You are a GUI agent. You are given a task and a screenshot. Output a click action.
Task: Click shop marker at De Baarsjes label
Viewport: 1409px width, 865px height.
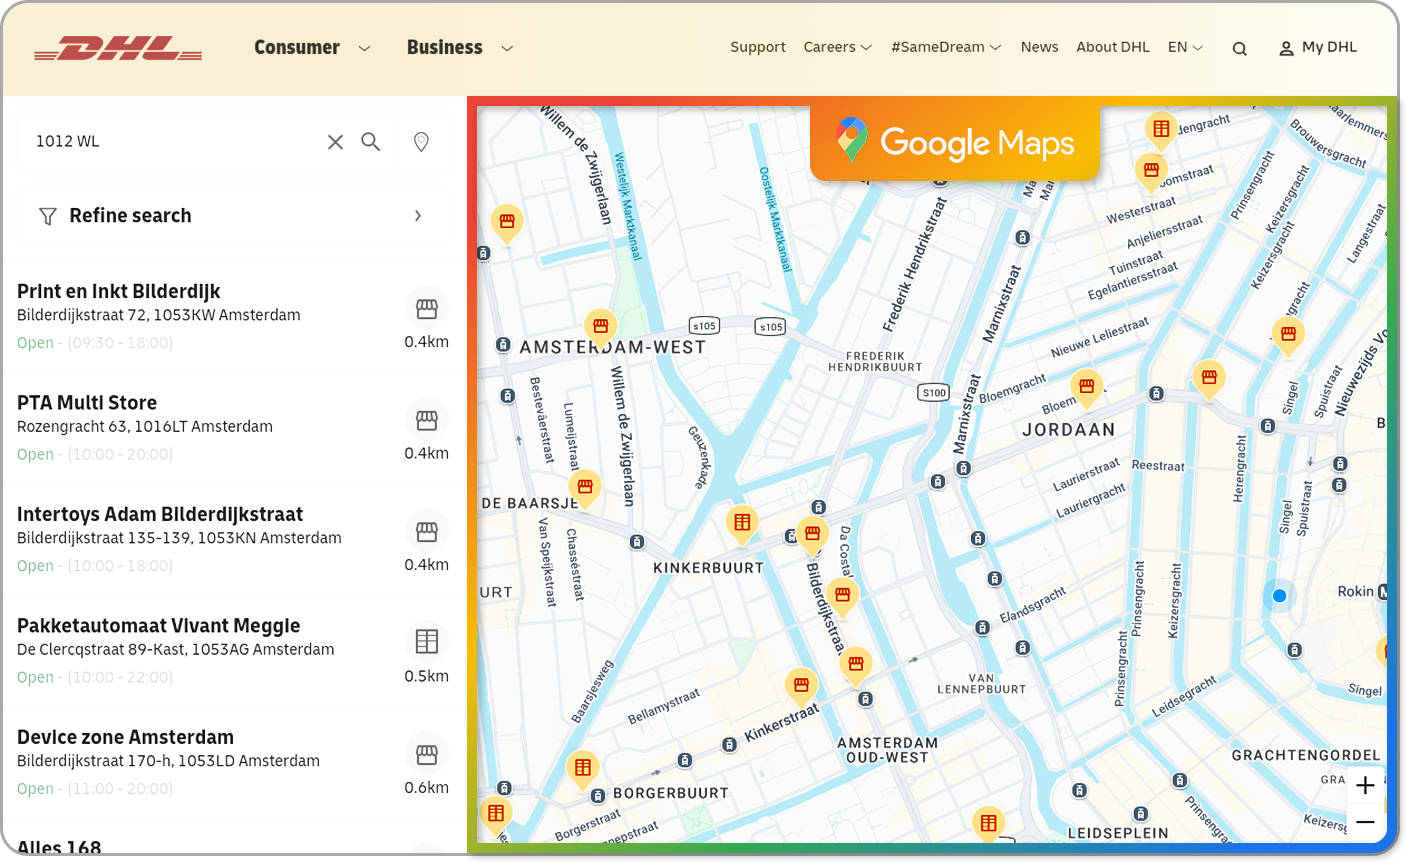coord(585,489)
